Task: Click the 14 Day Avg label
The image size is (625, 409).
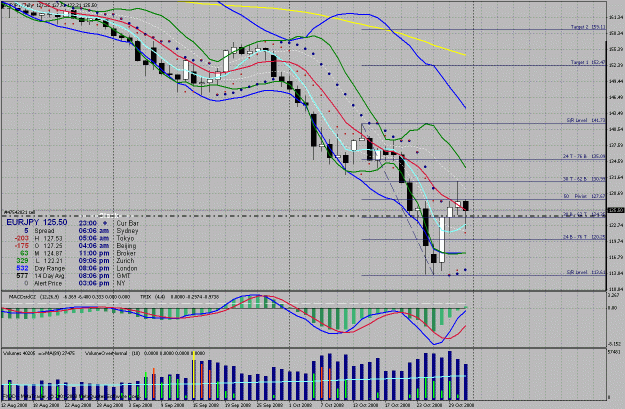Action: [49, 276]
